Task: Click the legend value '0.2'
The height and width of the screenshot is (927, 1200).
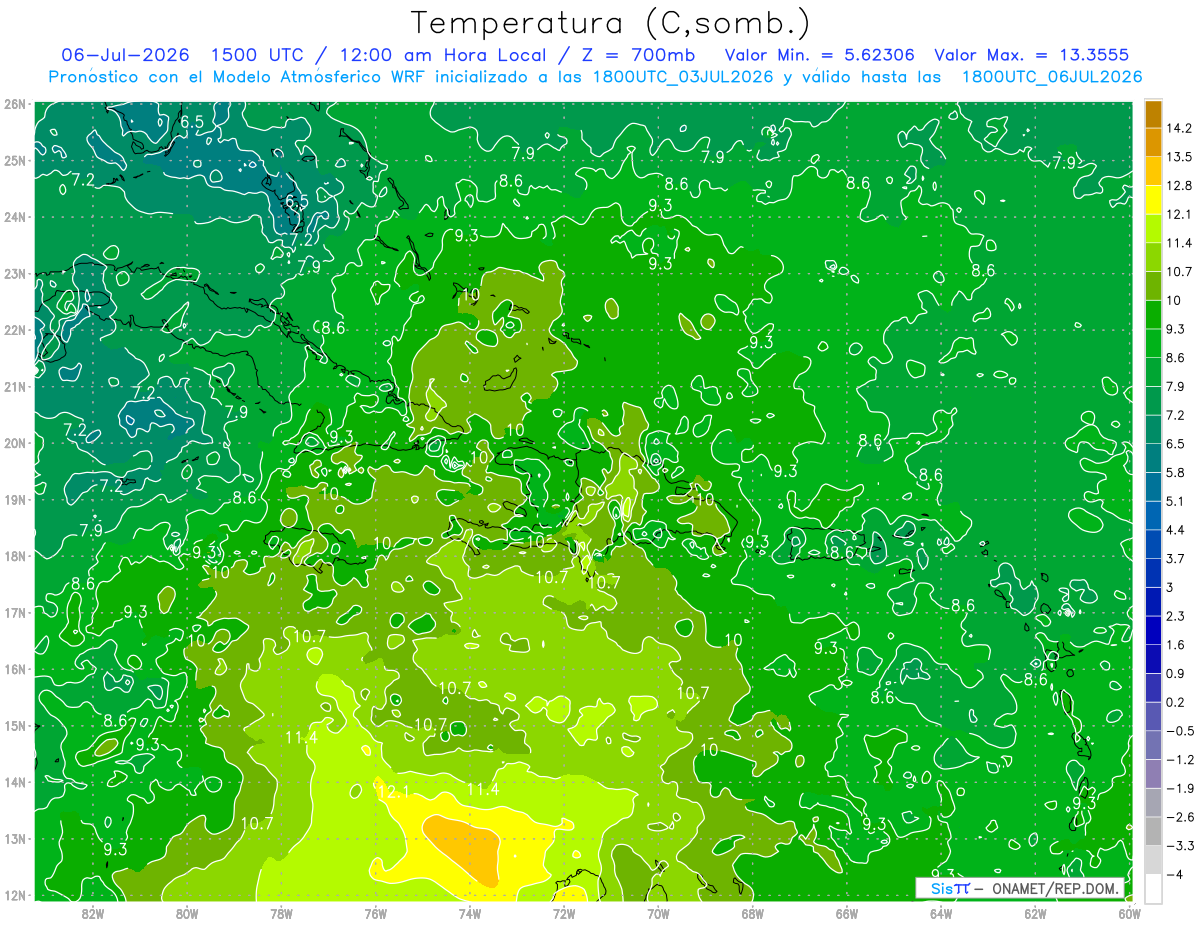Action: point(1176,702)
